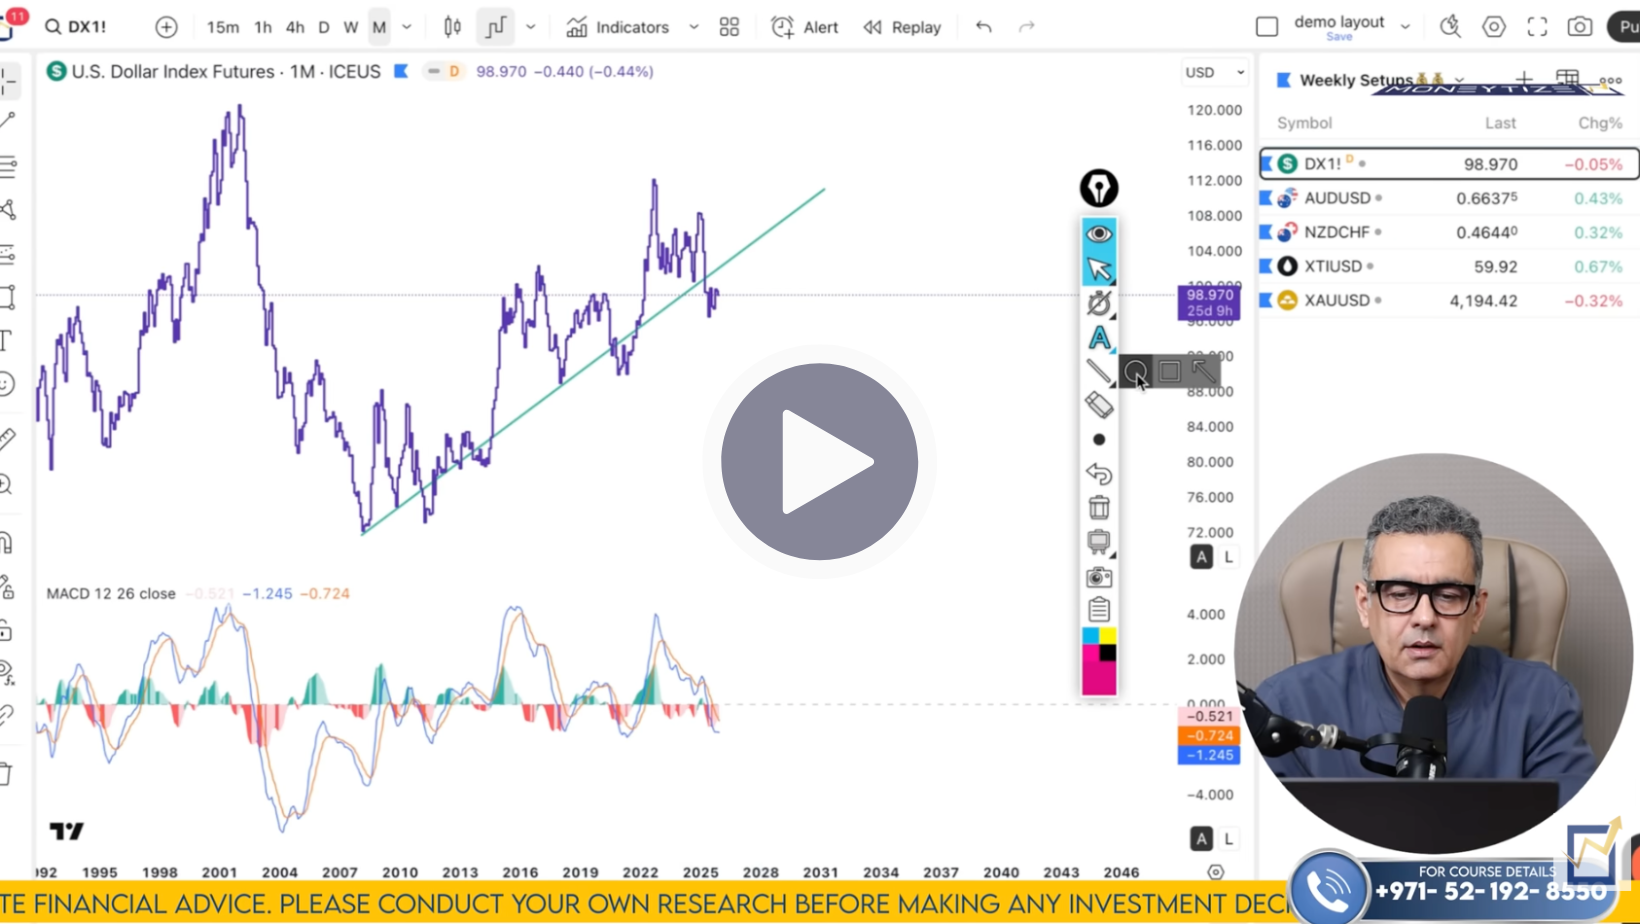
Task: Toggle auto scale with the A button
Action: (x=1201, y=557)
